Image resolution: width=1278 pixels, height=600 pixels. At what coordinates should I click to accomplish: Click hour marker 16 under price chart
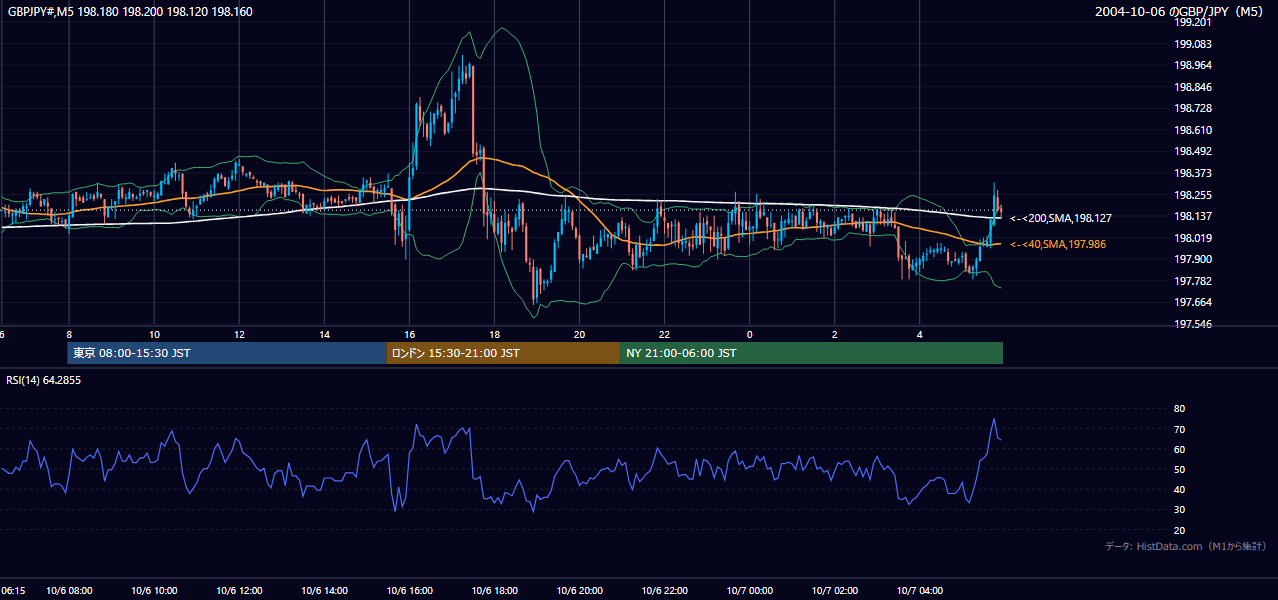[409, 334]
